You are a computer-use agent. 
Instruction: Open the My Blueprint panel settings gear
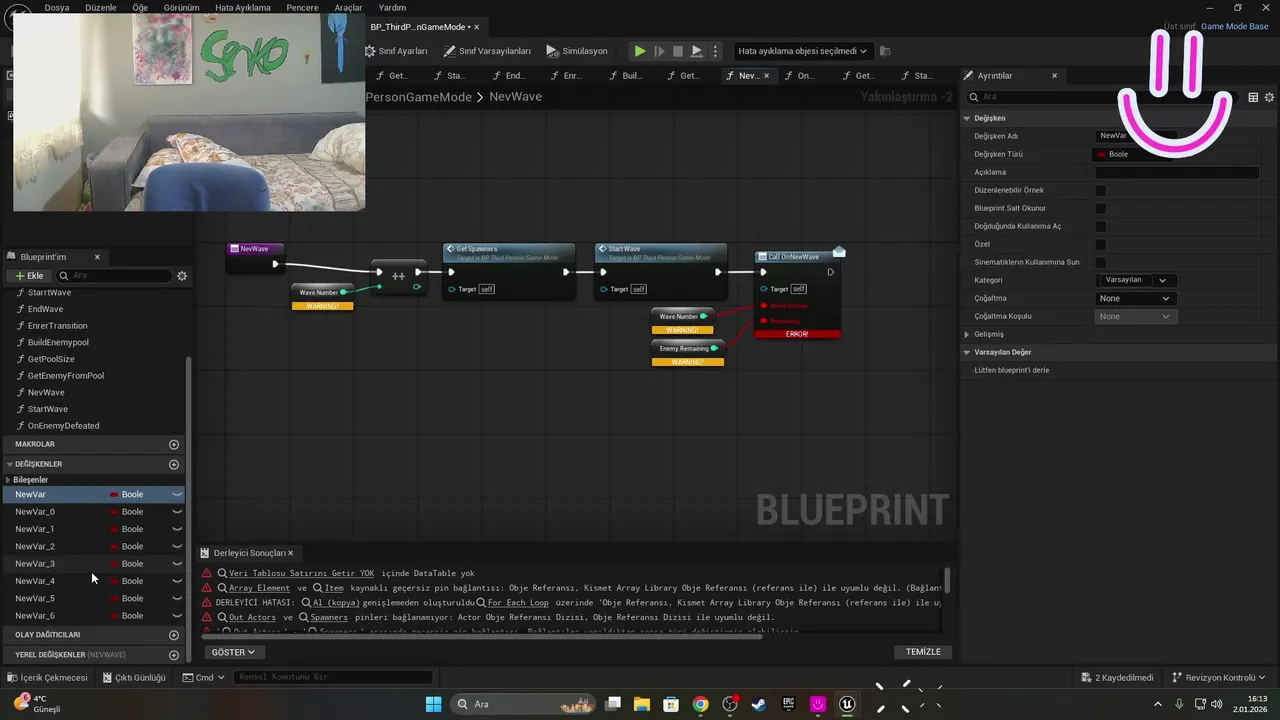(182, 276)
